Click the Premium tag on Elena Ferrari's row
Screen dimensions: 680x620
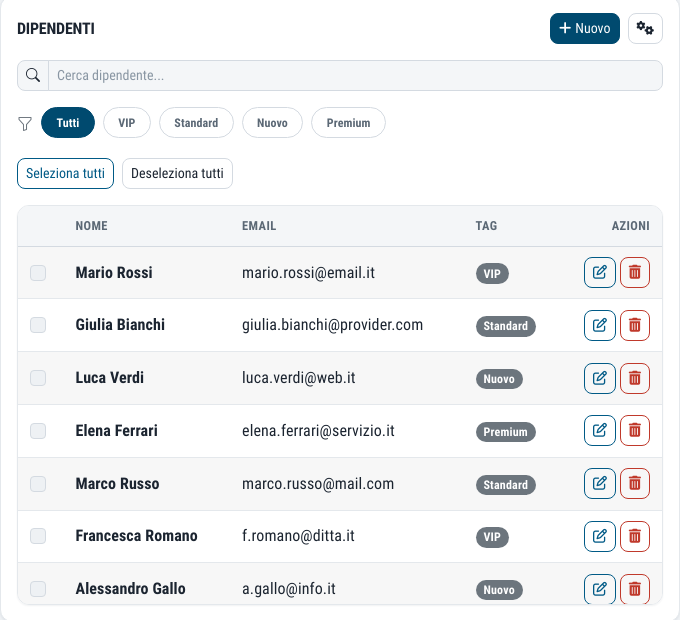tap(506, 432)
